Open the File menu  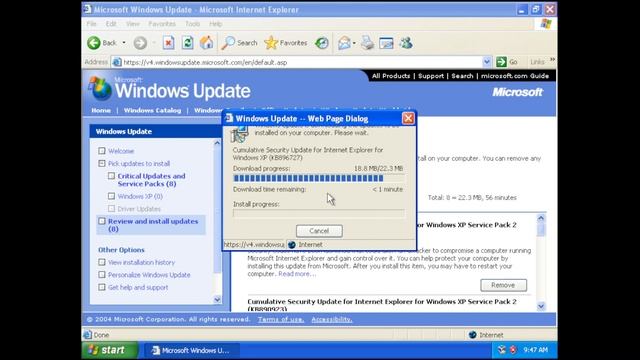pos(91,24)
